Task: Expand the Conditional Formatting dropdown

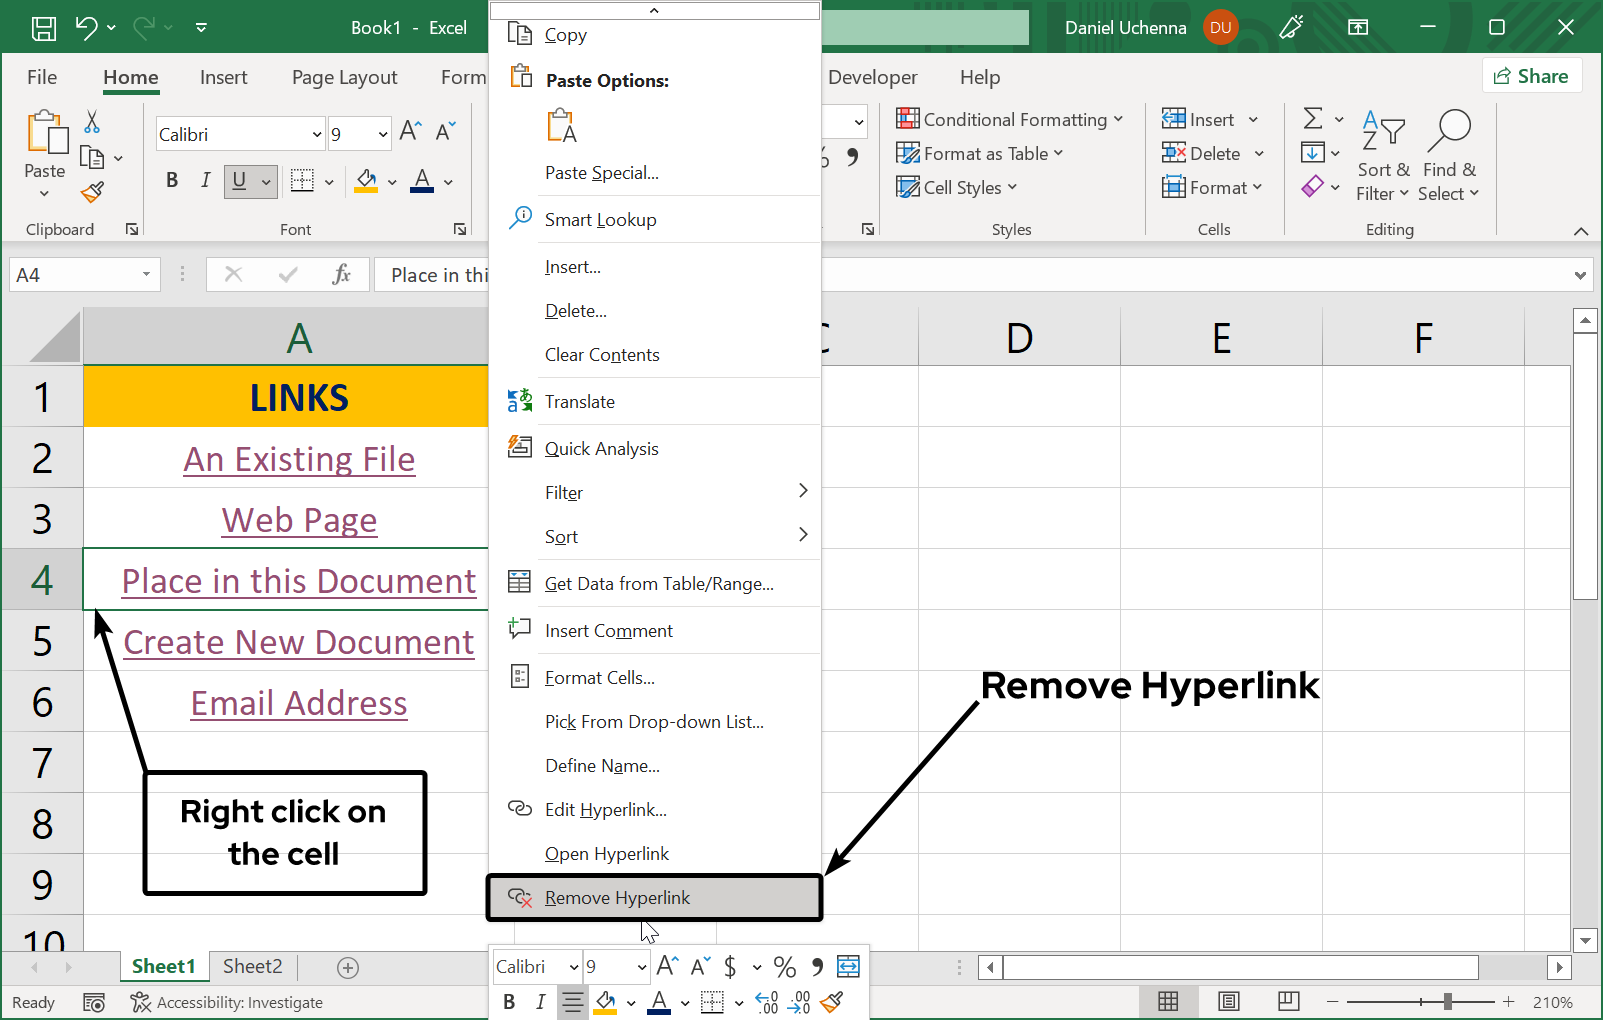Action: pyautogui.click(x=1010, y=120)
